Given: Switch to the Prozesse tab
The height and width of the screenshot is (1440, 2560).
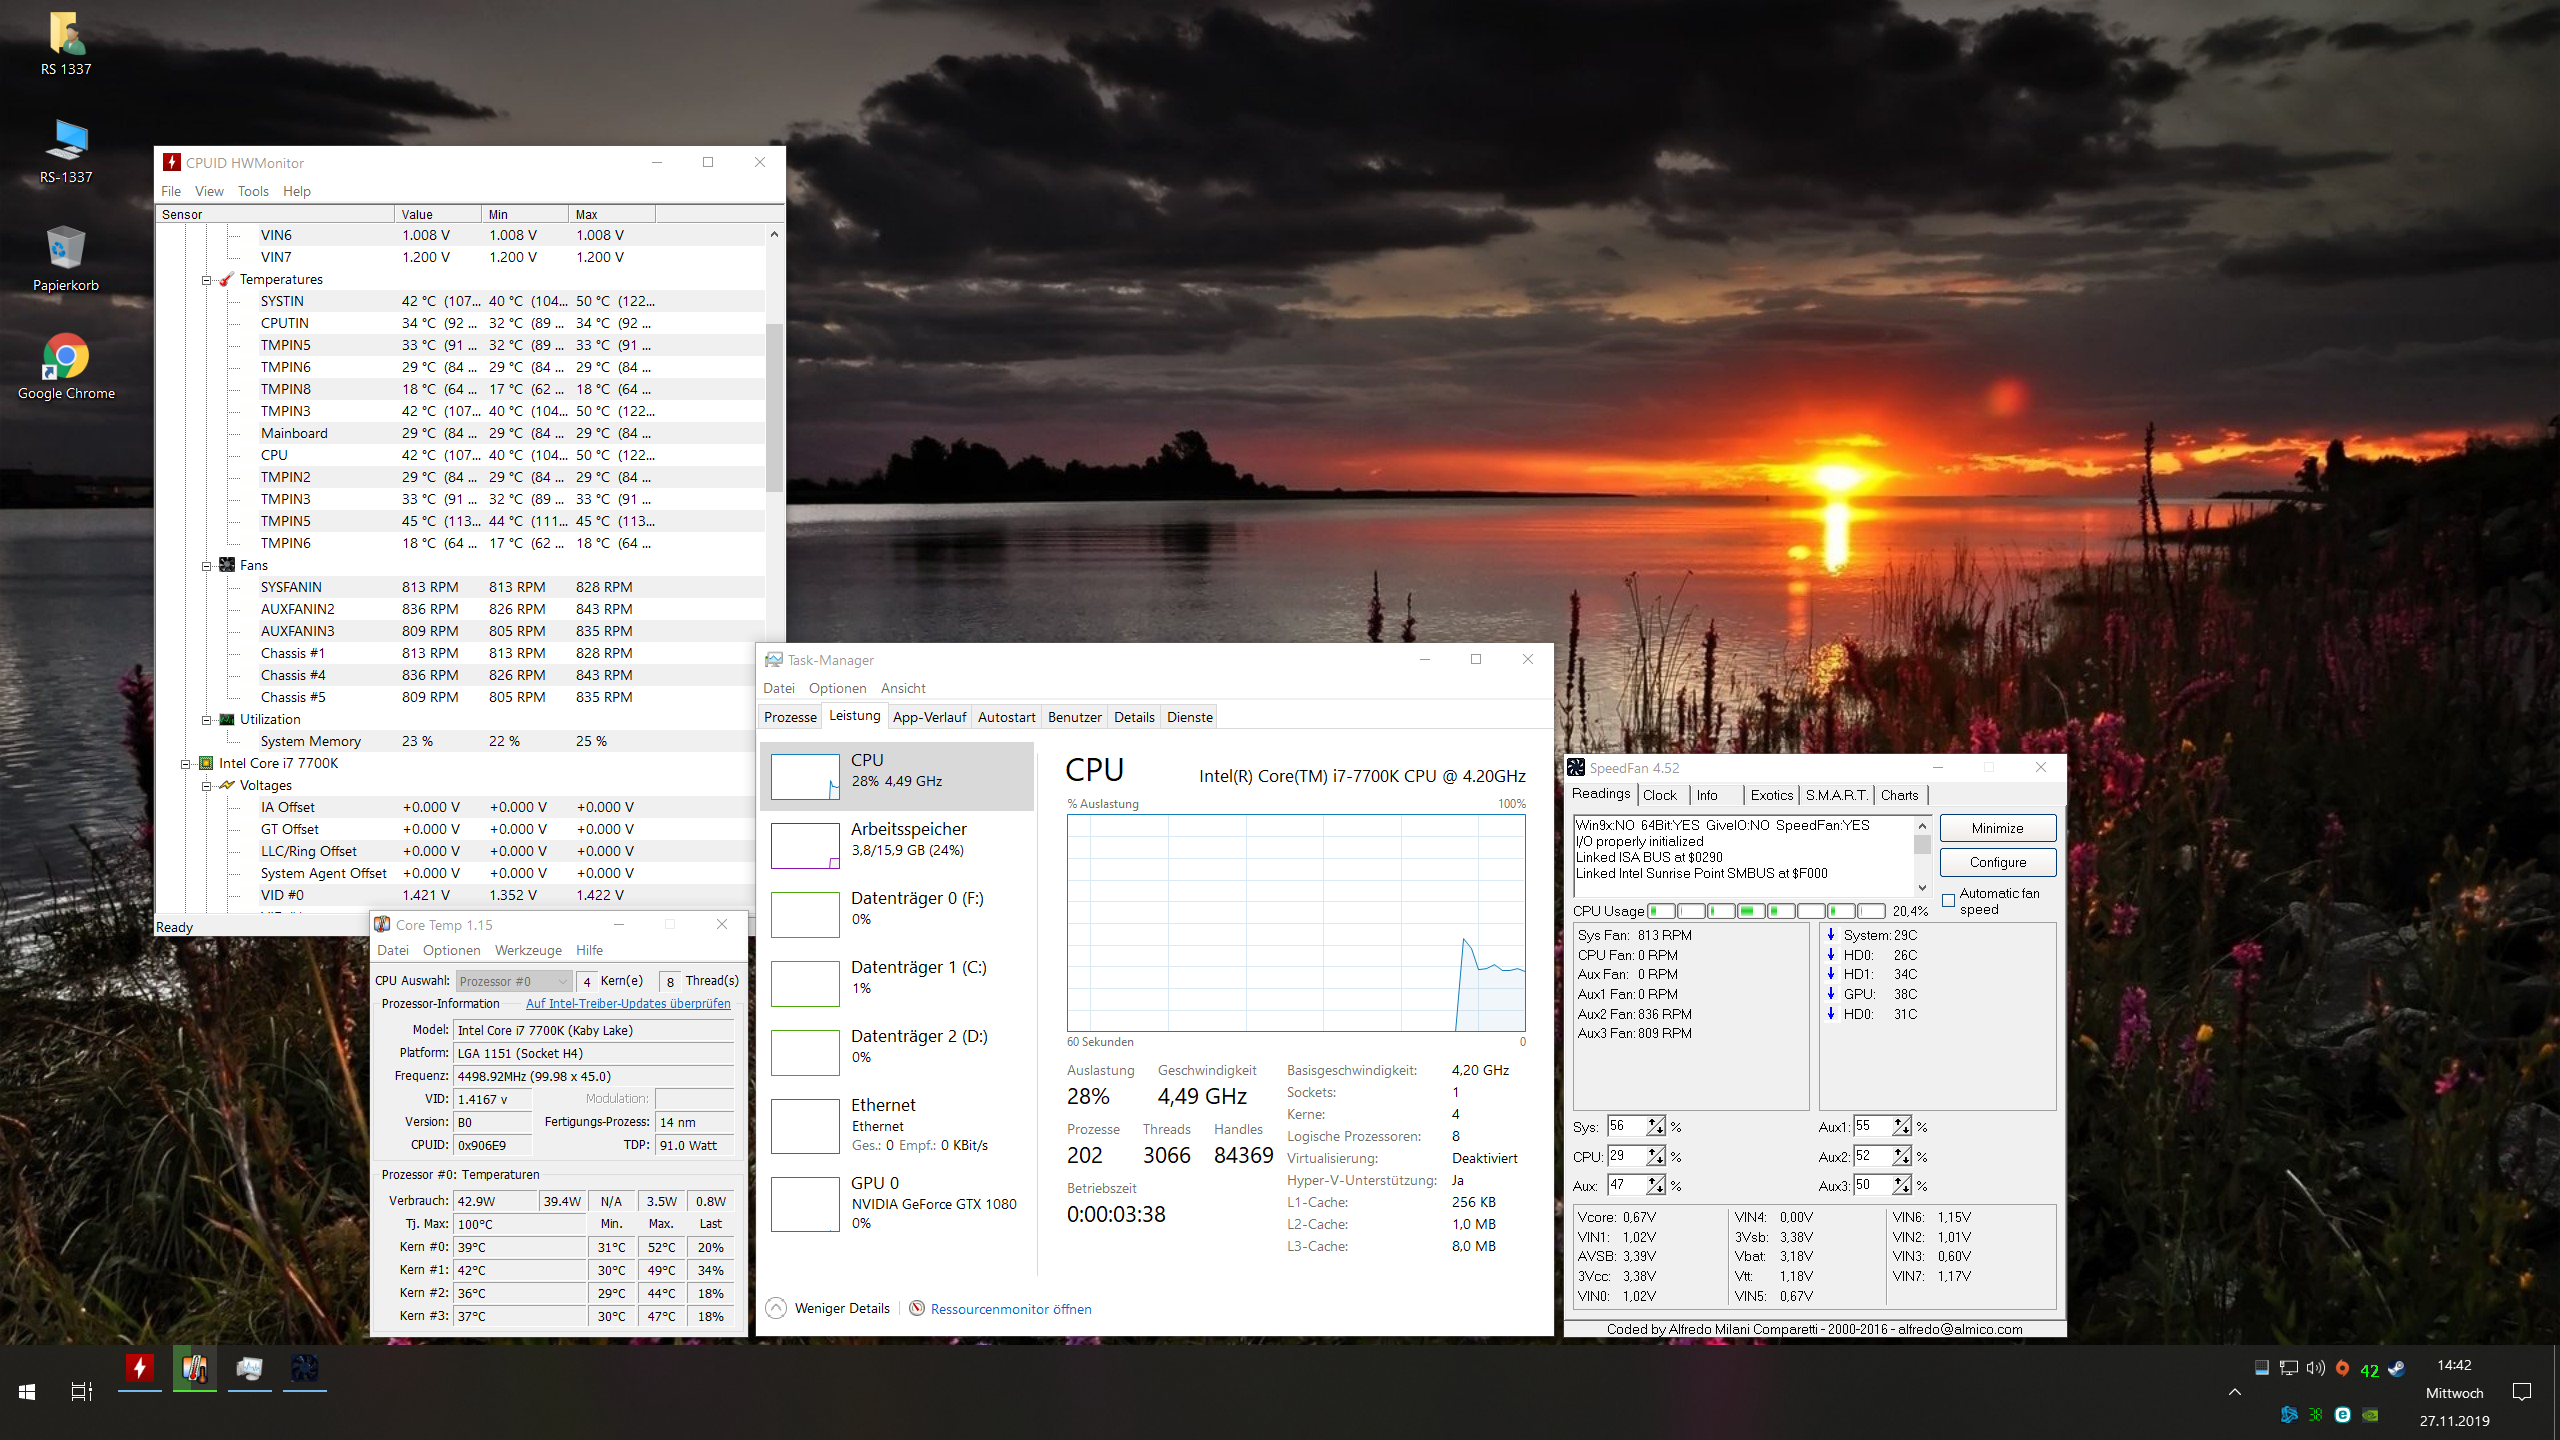Looking at the screenshot, I should [789, 717].
